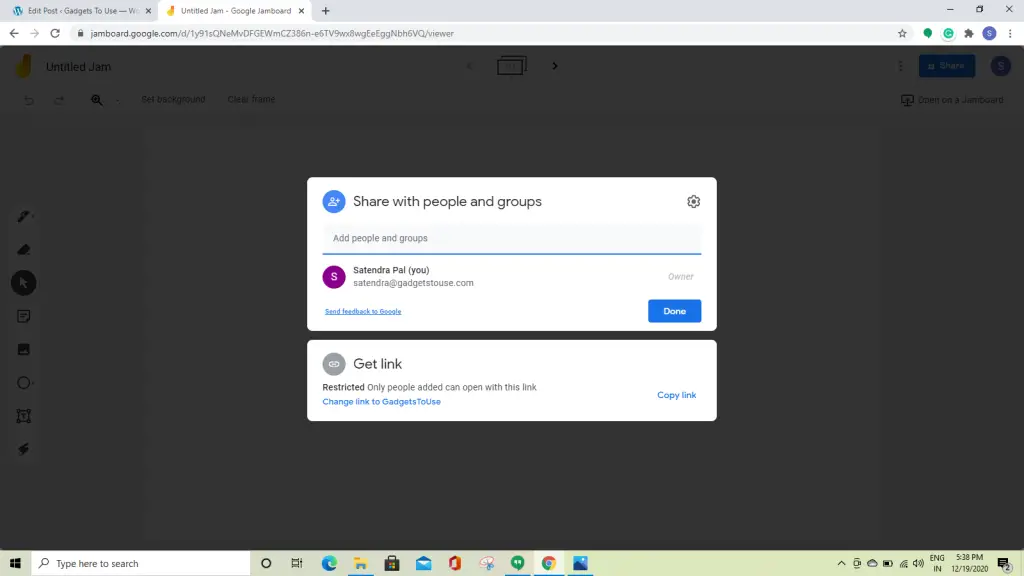Click the Satendra Pal (you) name
Image resolution: width=1024 pixels, height=576 pixels.
point(391,270)
